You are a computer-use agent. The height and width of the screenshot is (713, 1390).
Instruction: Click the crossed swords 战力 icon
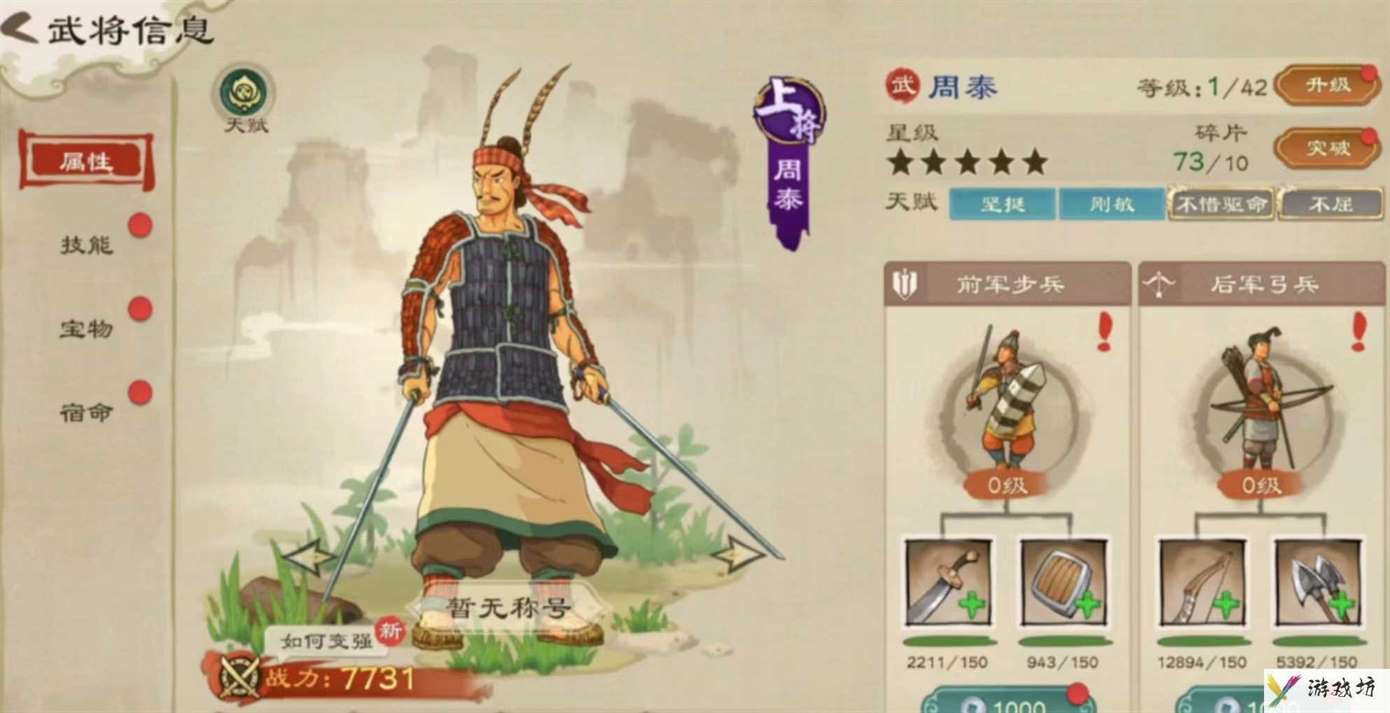238,679
